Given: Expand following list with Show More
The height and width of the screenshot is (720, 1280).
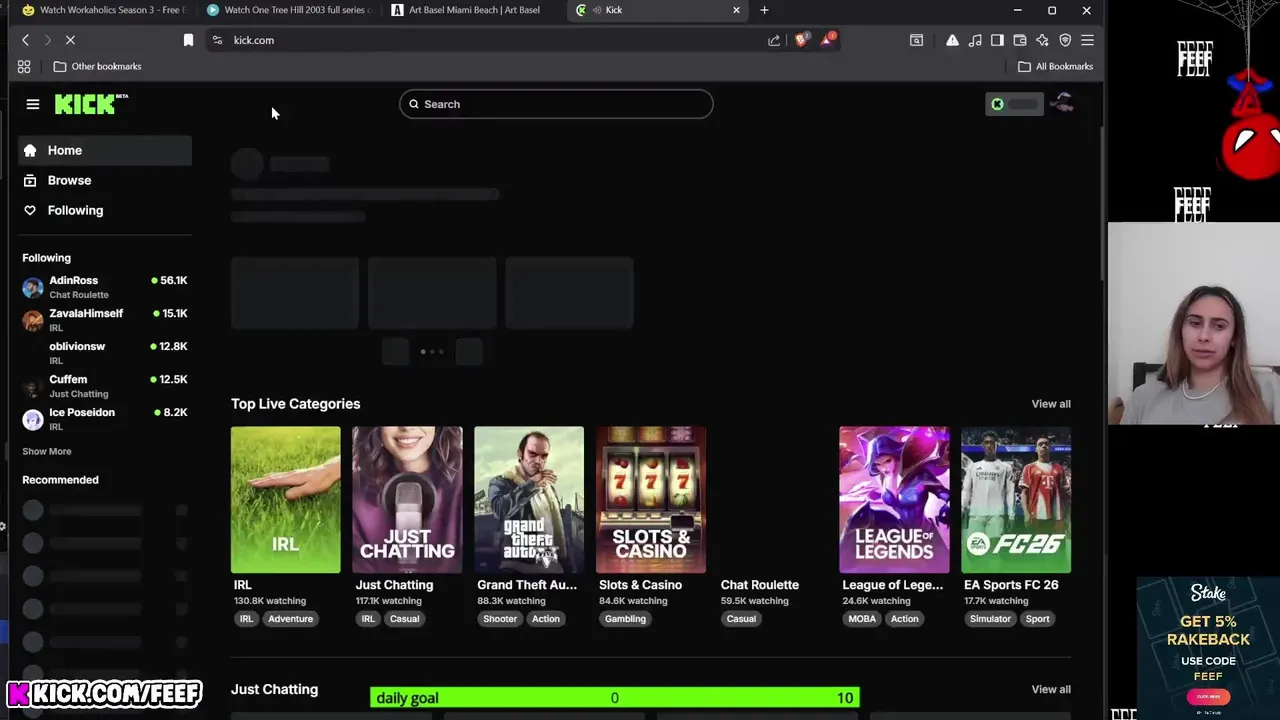Looking at the screenshot, I should click(47, 451).
